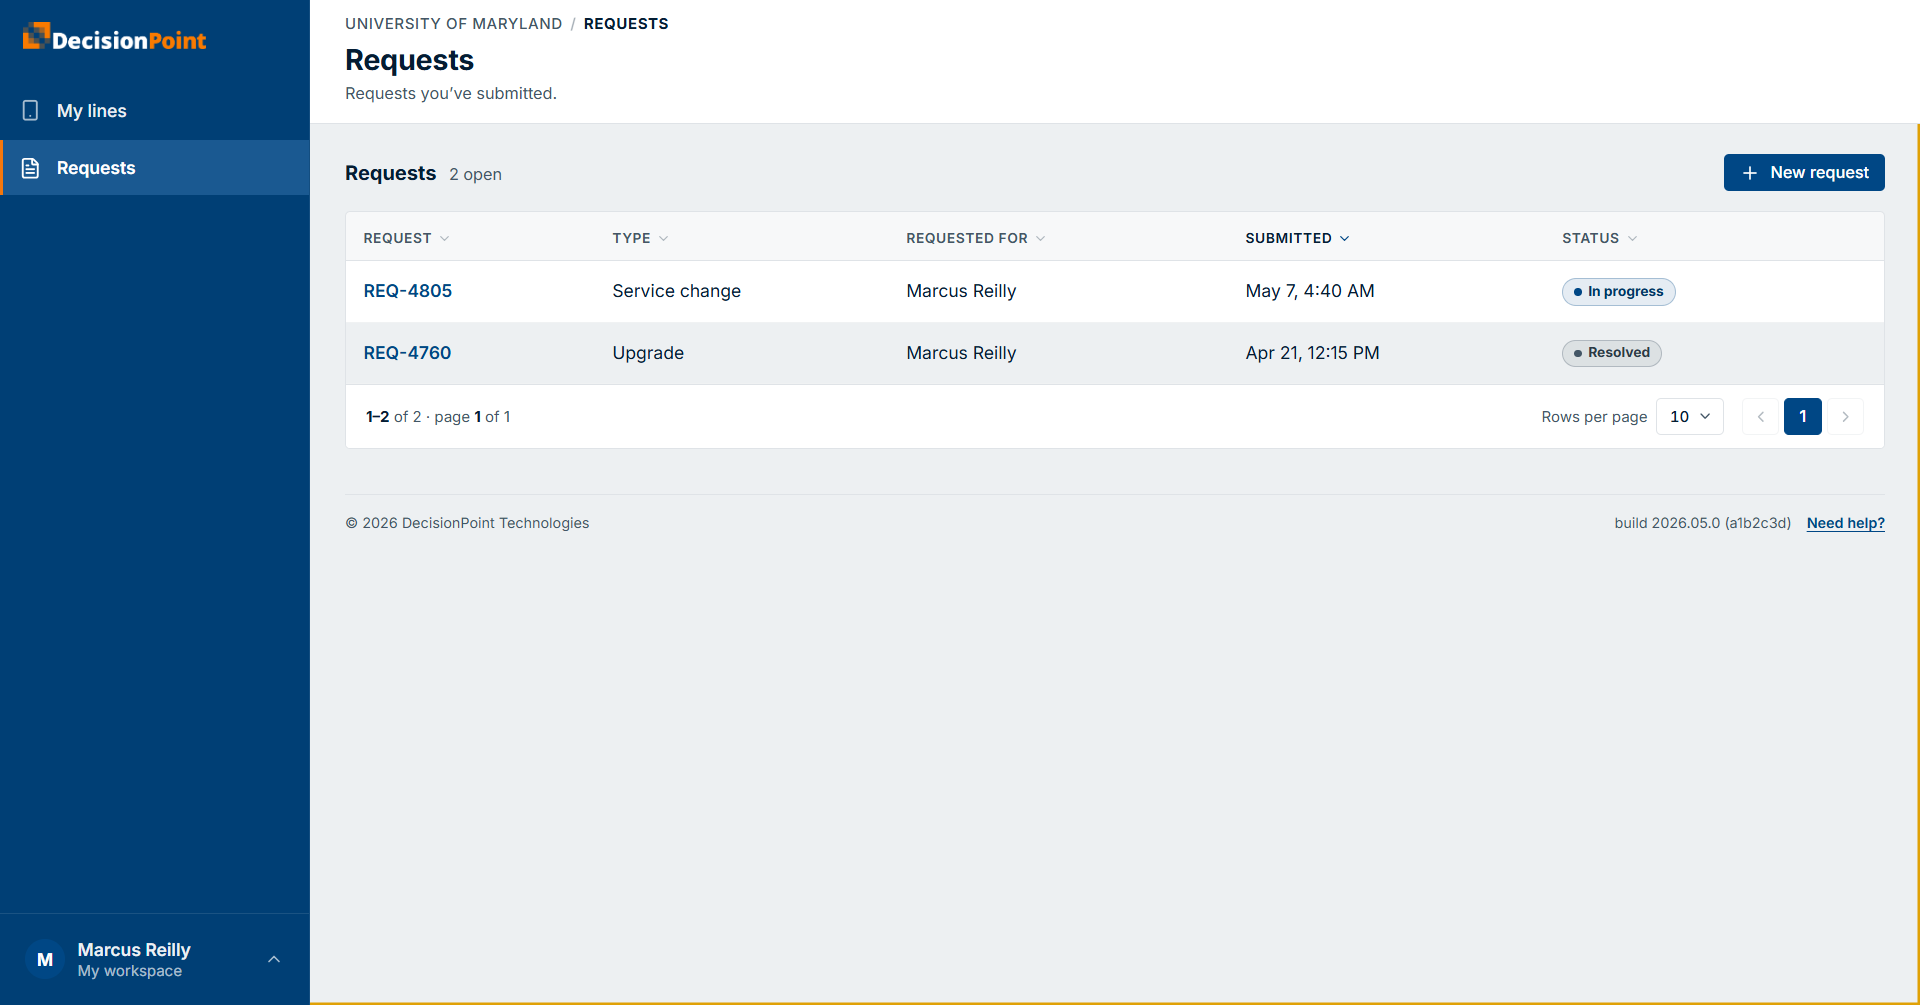The height and width of the screenshot is (1005, 1920).
Task: Open request REQ-4805
Action: pyautogui.click(x=408, y=291)
